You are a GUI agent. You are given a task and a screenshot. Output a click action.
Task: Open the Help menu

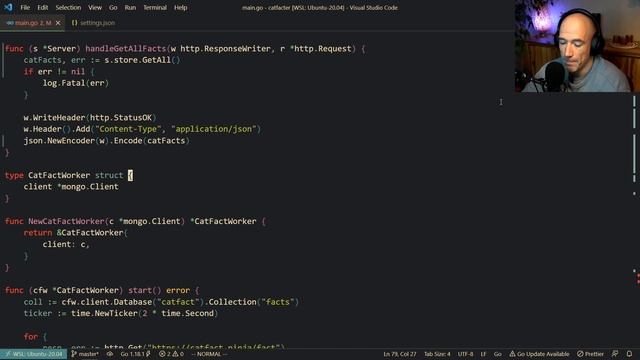pos(180,7)
